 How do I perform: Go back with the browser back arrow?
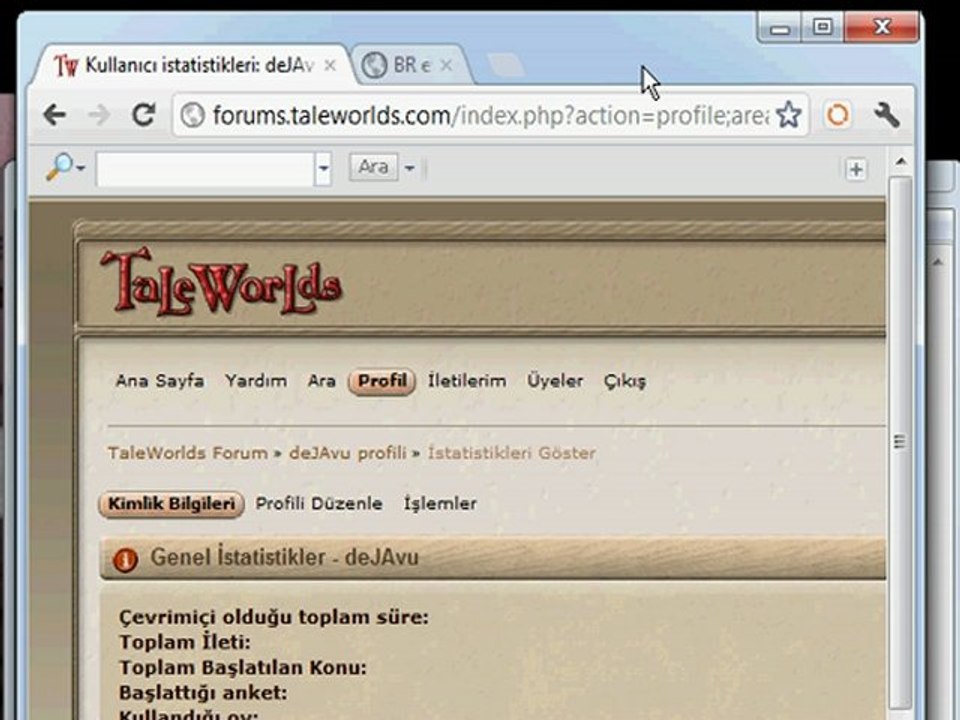[x=55, y=114]
